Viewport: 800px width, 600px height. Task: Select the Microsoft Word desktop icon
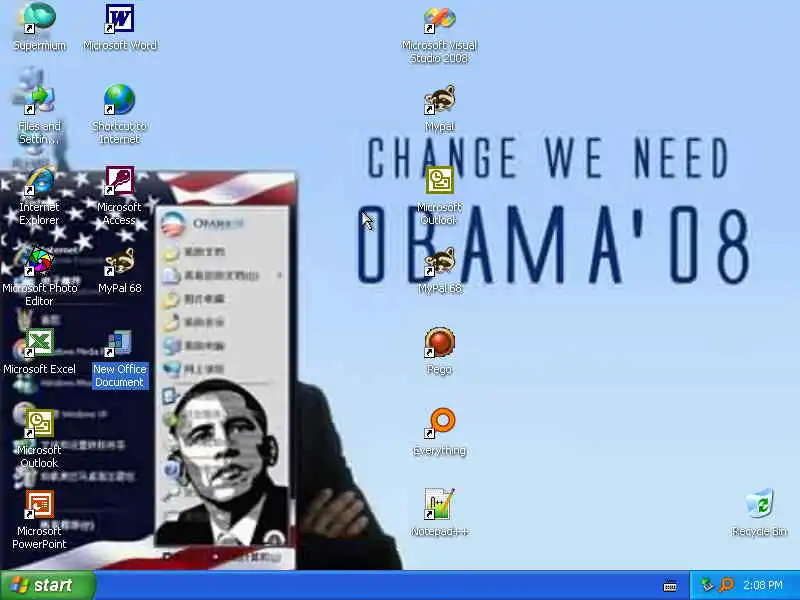[x=119, y=18]
